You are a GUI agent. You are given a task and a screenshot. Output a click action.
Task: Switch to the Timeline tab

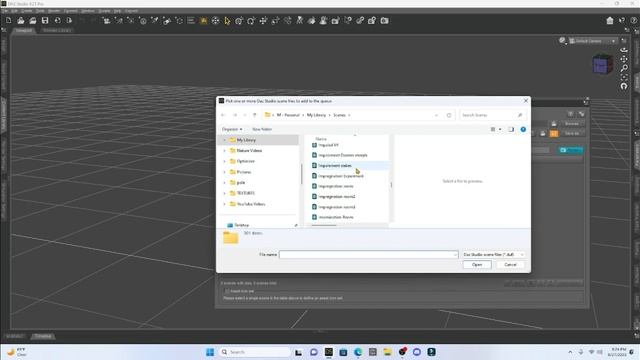tap(43, 336)
